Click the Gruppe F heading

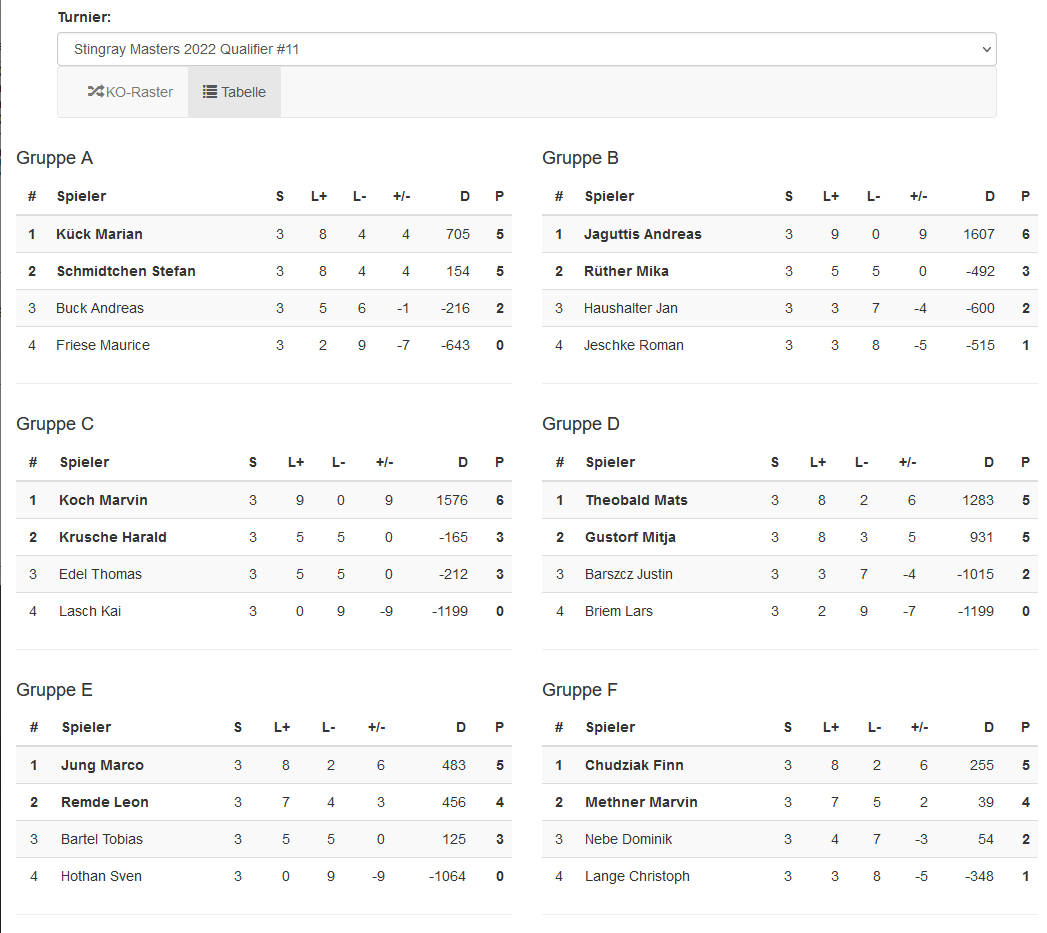580,690
